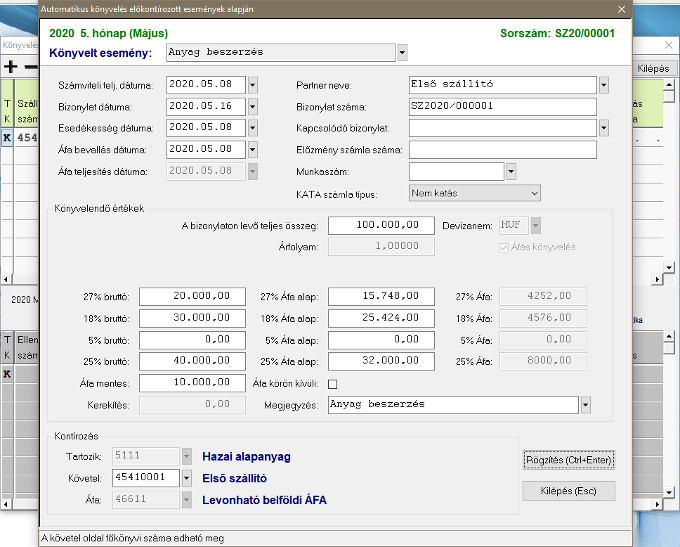The height and width of the screenshot is (547, 680).
Task: Expand the Bizonylat dátuma date dropdown arrow
Action: coord(253,106)
